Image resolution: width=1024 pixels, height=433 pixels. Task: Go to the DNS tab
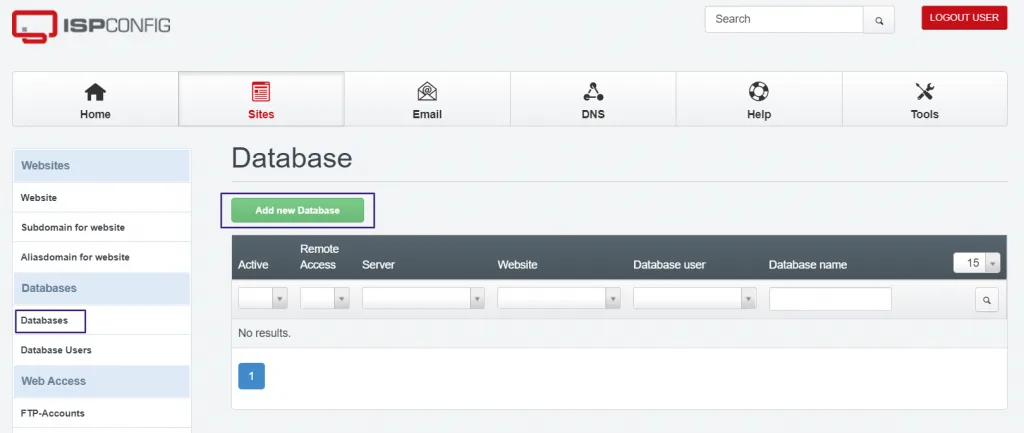(593, 99)
